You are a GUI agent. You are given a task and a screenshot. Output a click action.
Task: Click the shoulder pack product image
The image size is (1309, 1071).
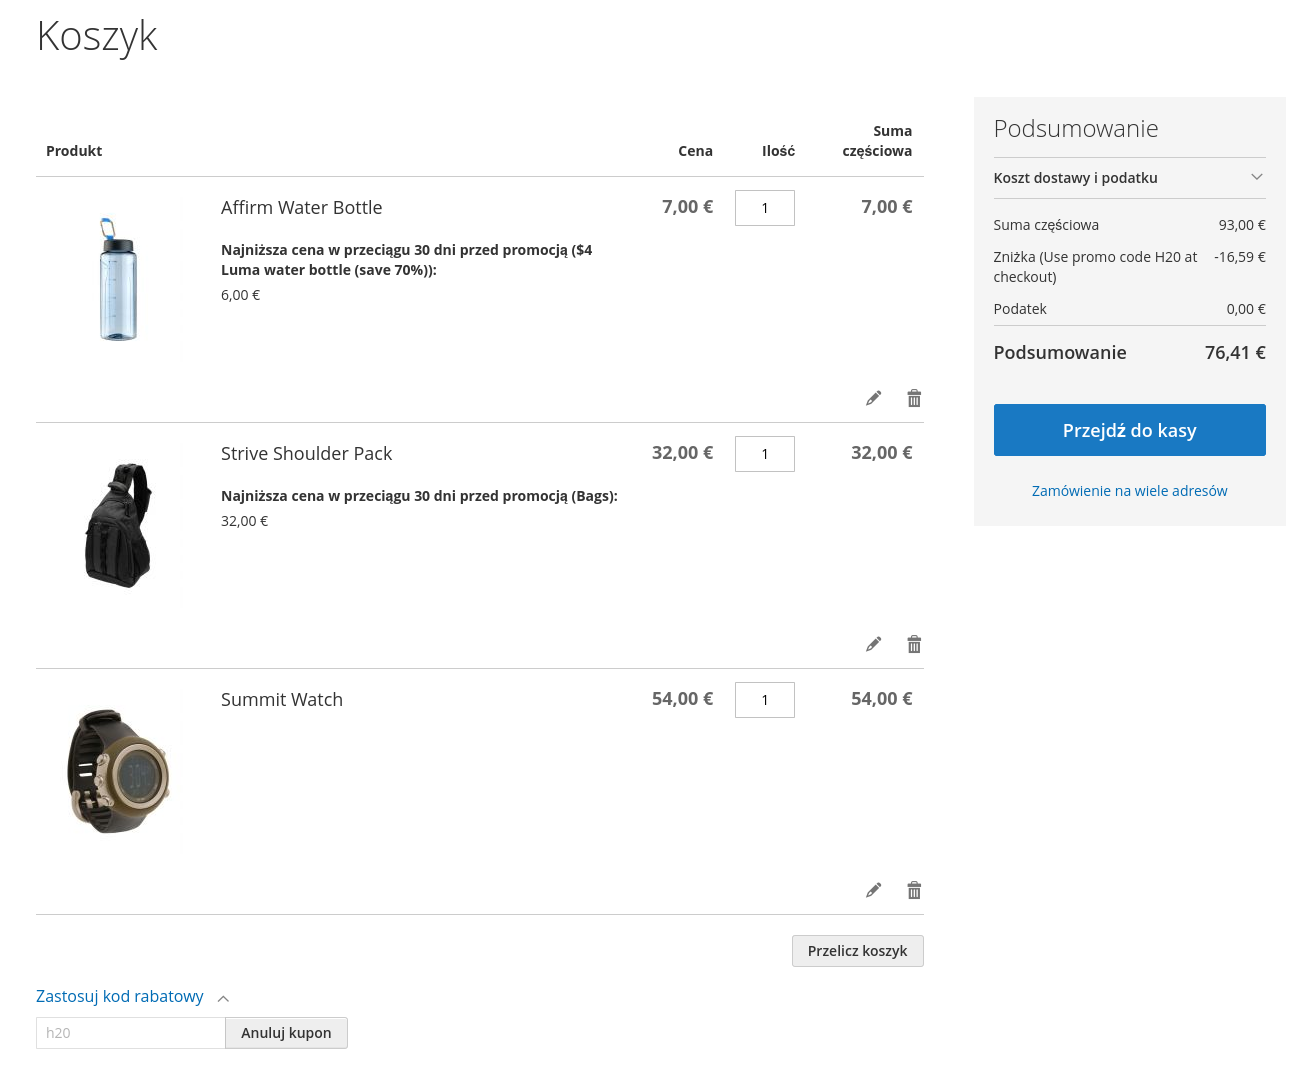(118, 525)
